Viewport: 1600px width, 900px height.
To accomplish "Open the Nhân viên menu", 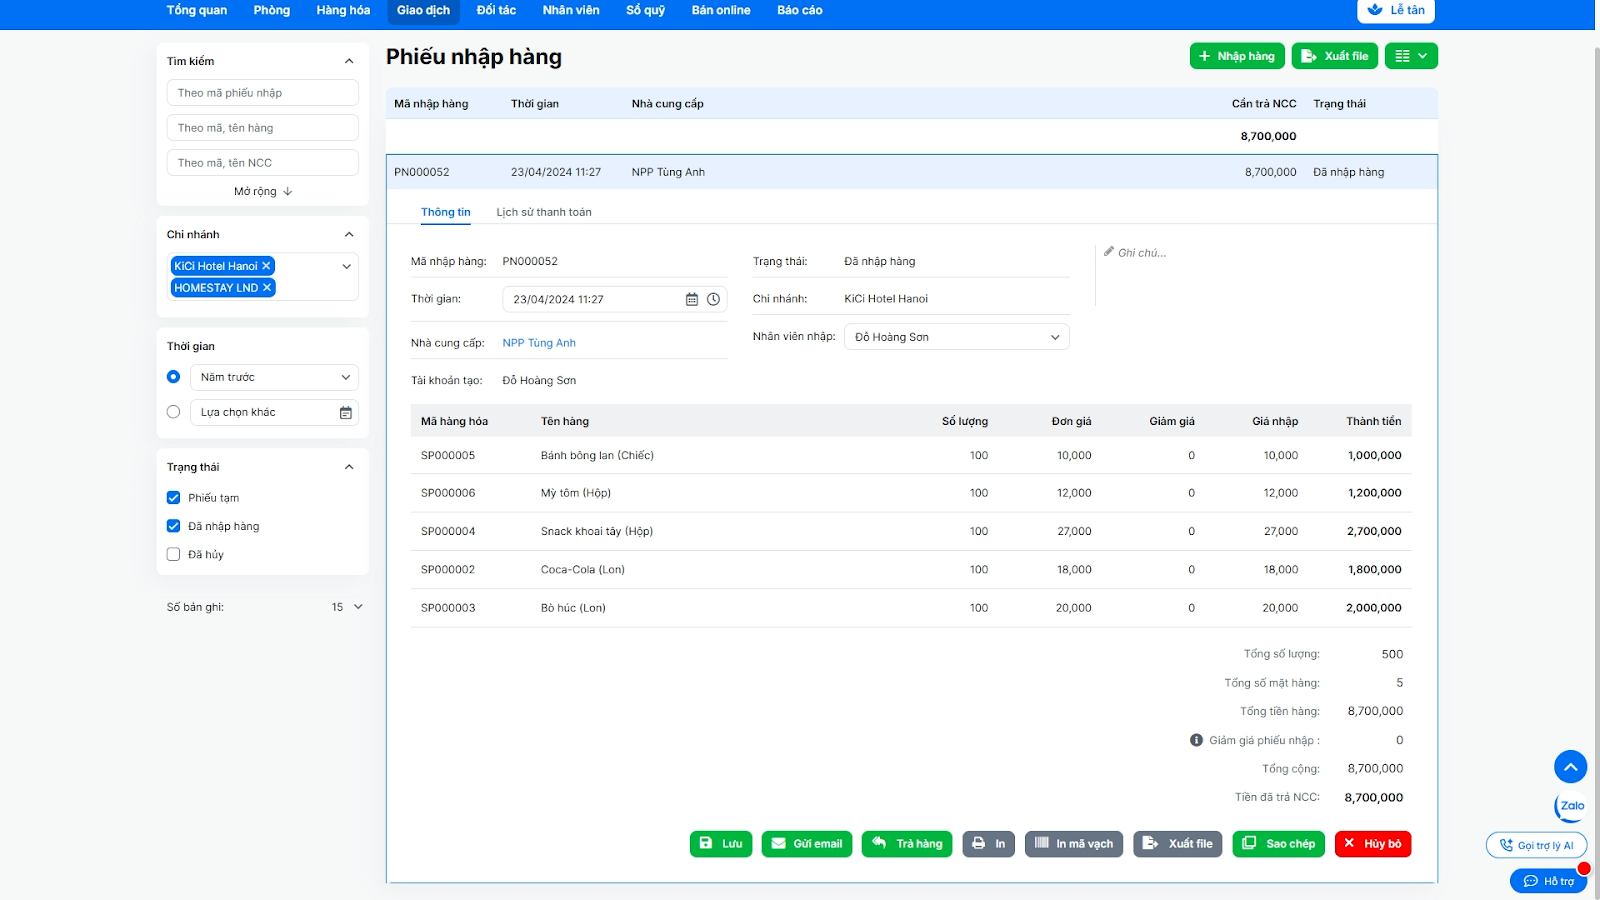I will (571, 10).
